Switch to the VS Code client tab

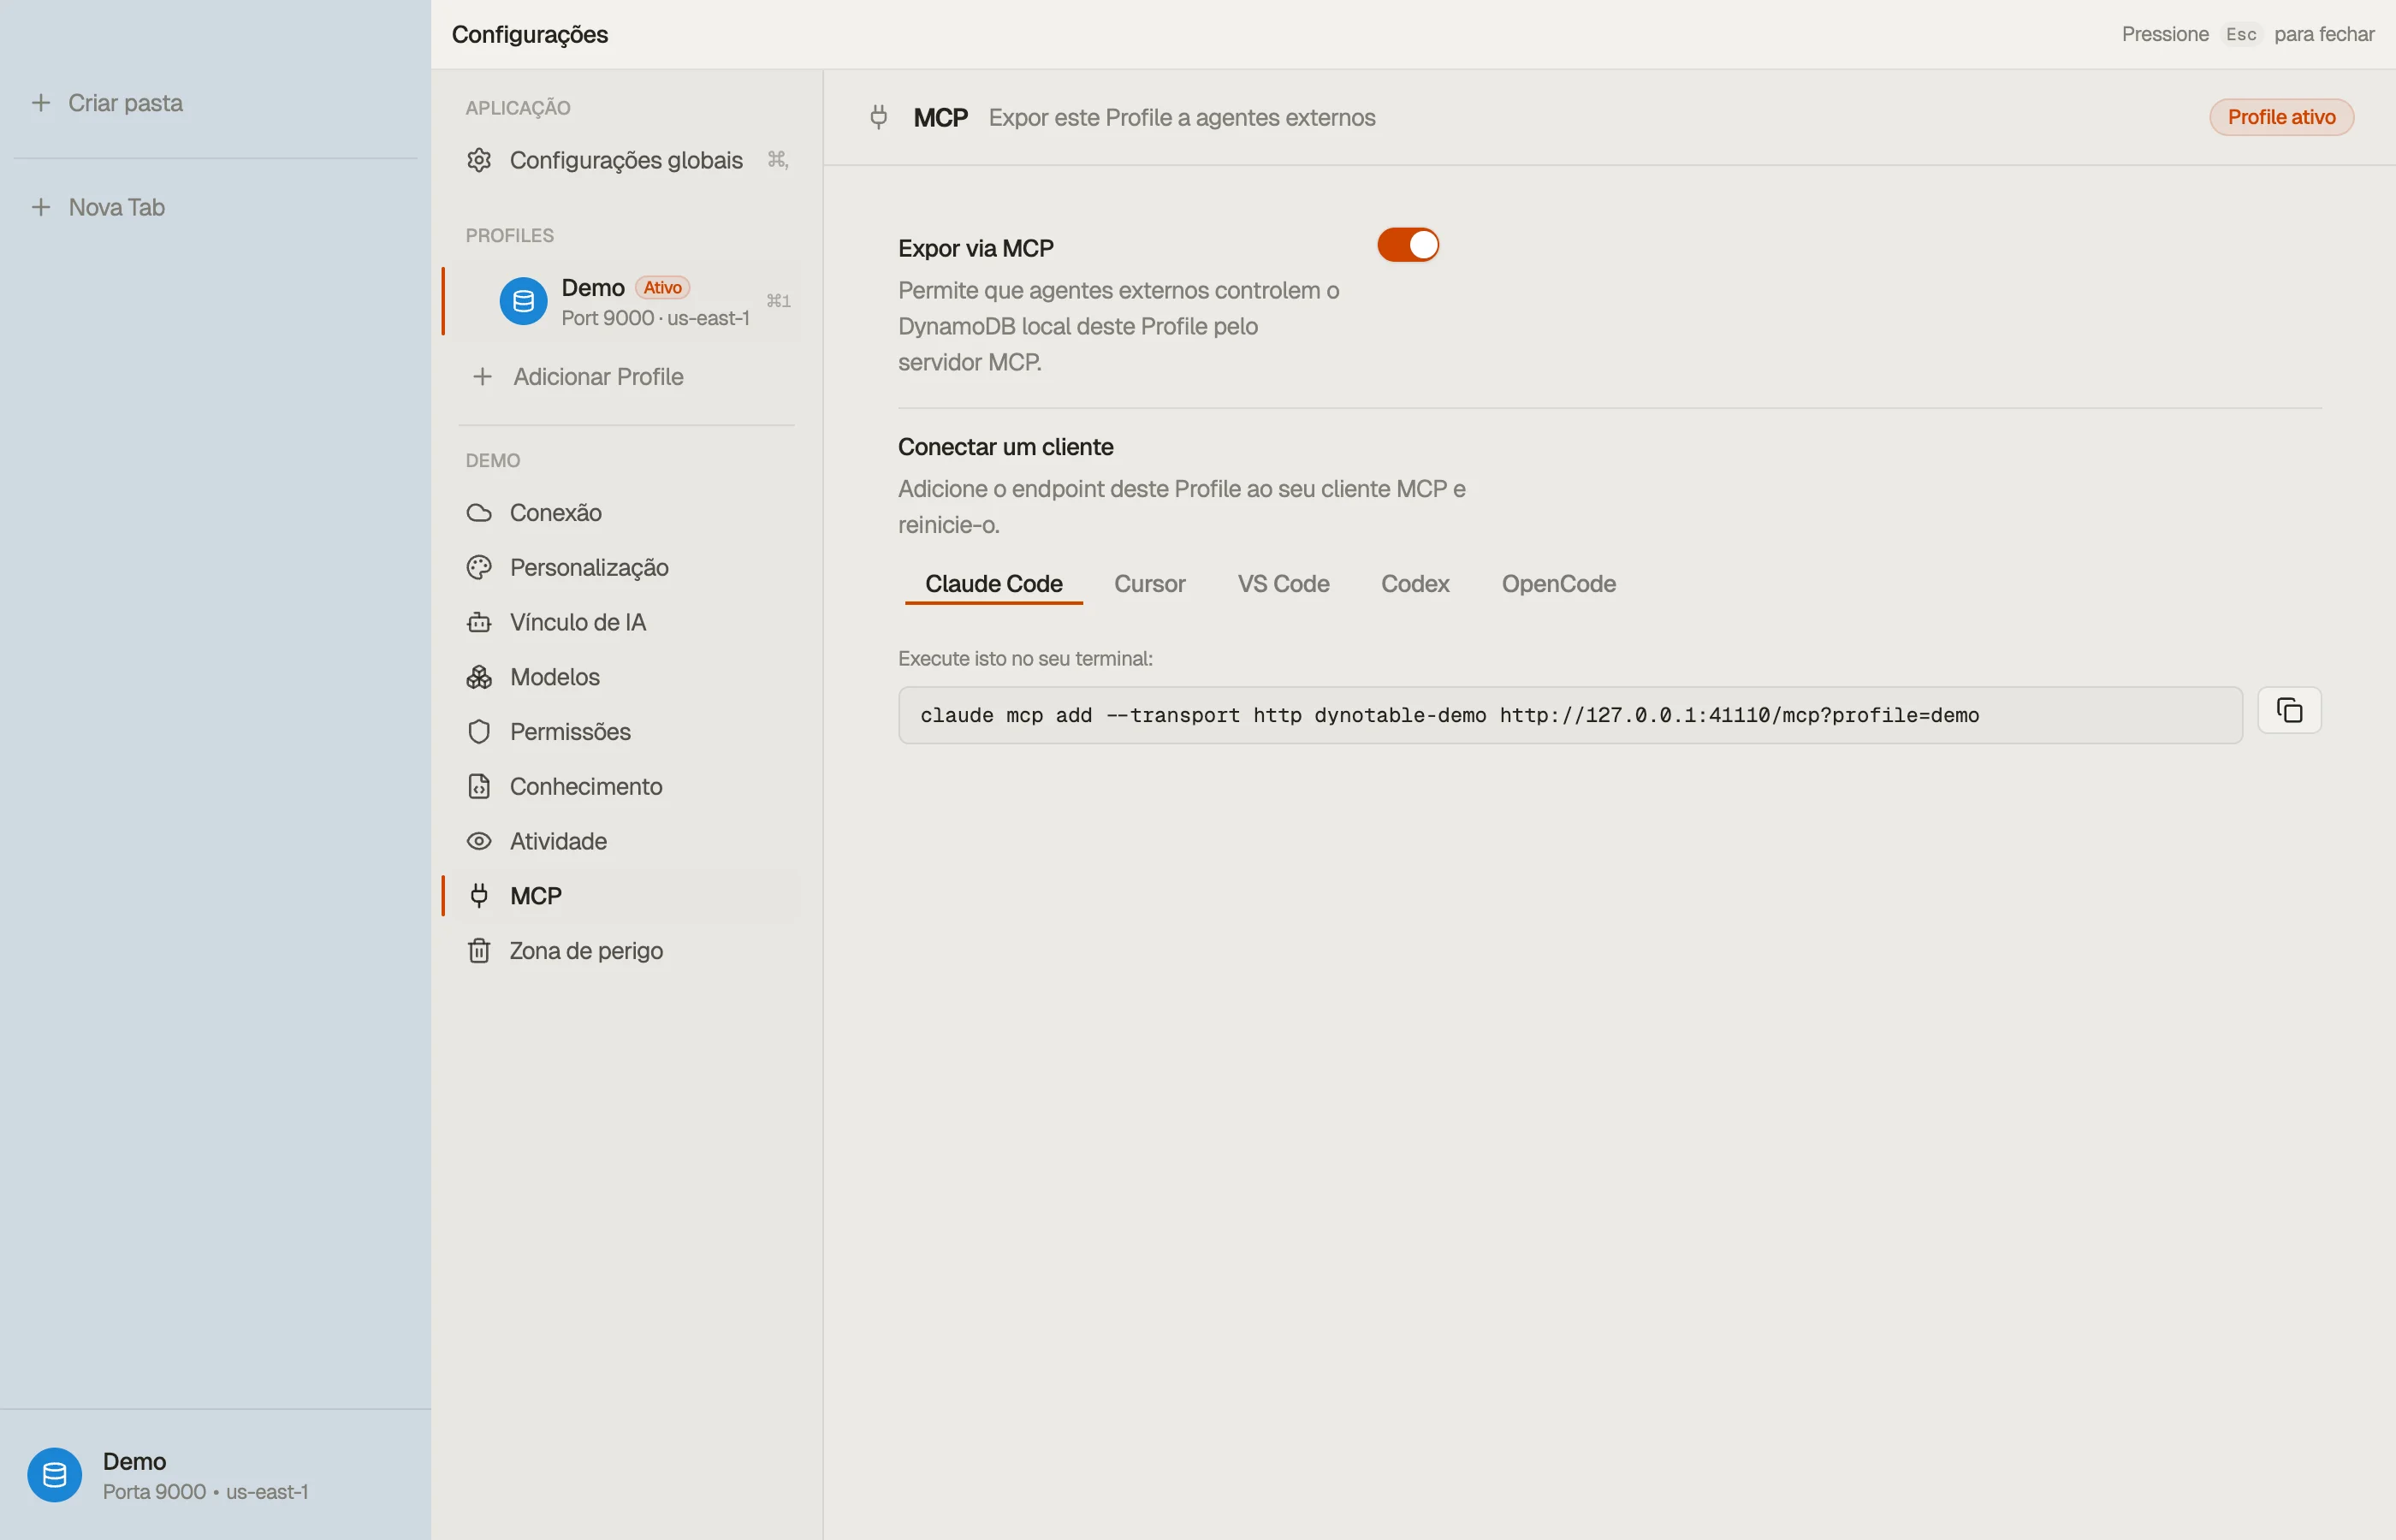[x=1283, y=584]
